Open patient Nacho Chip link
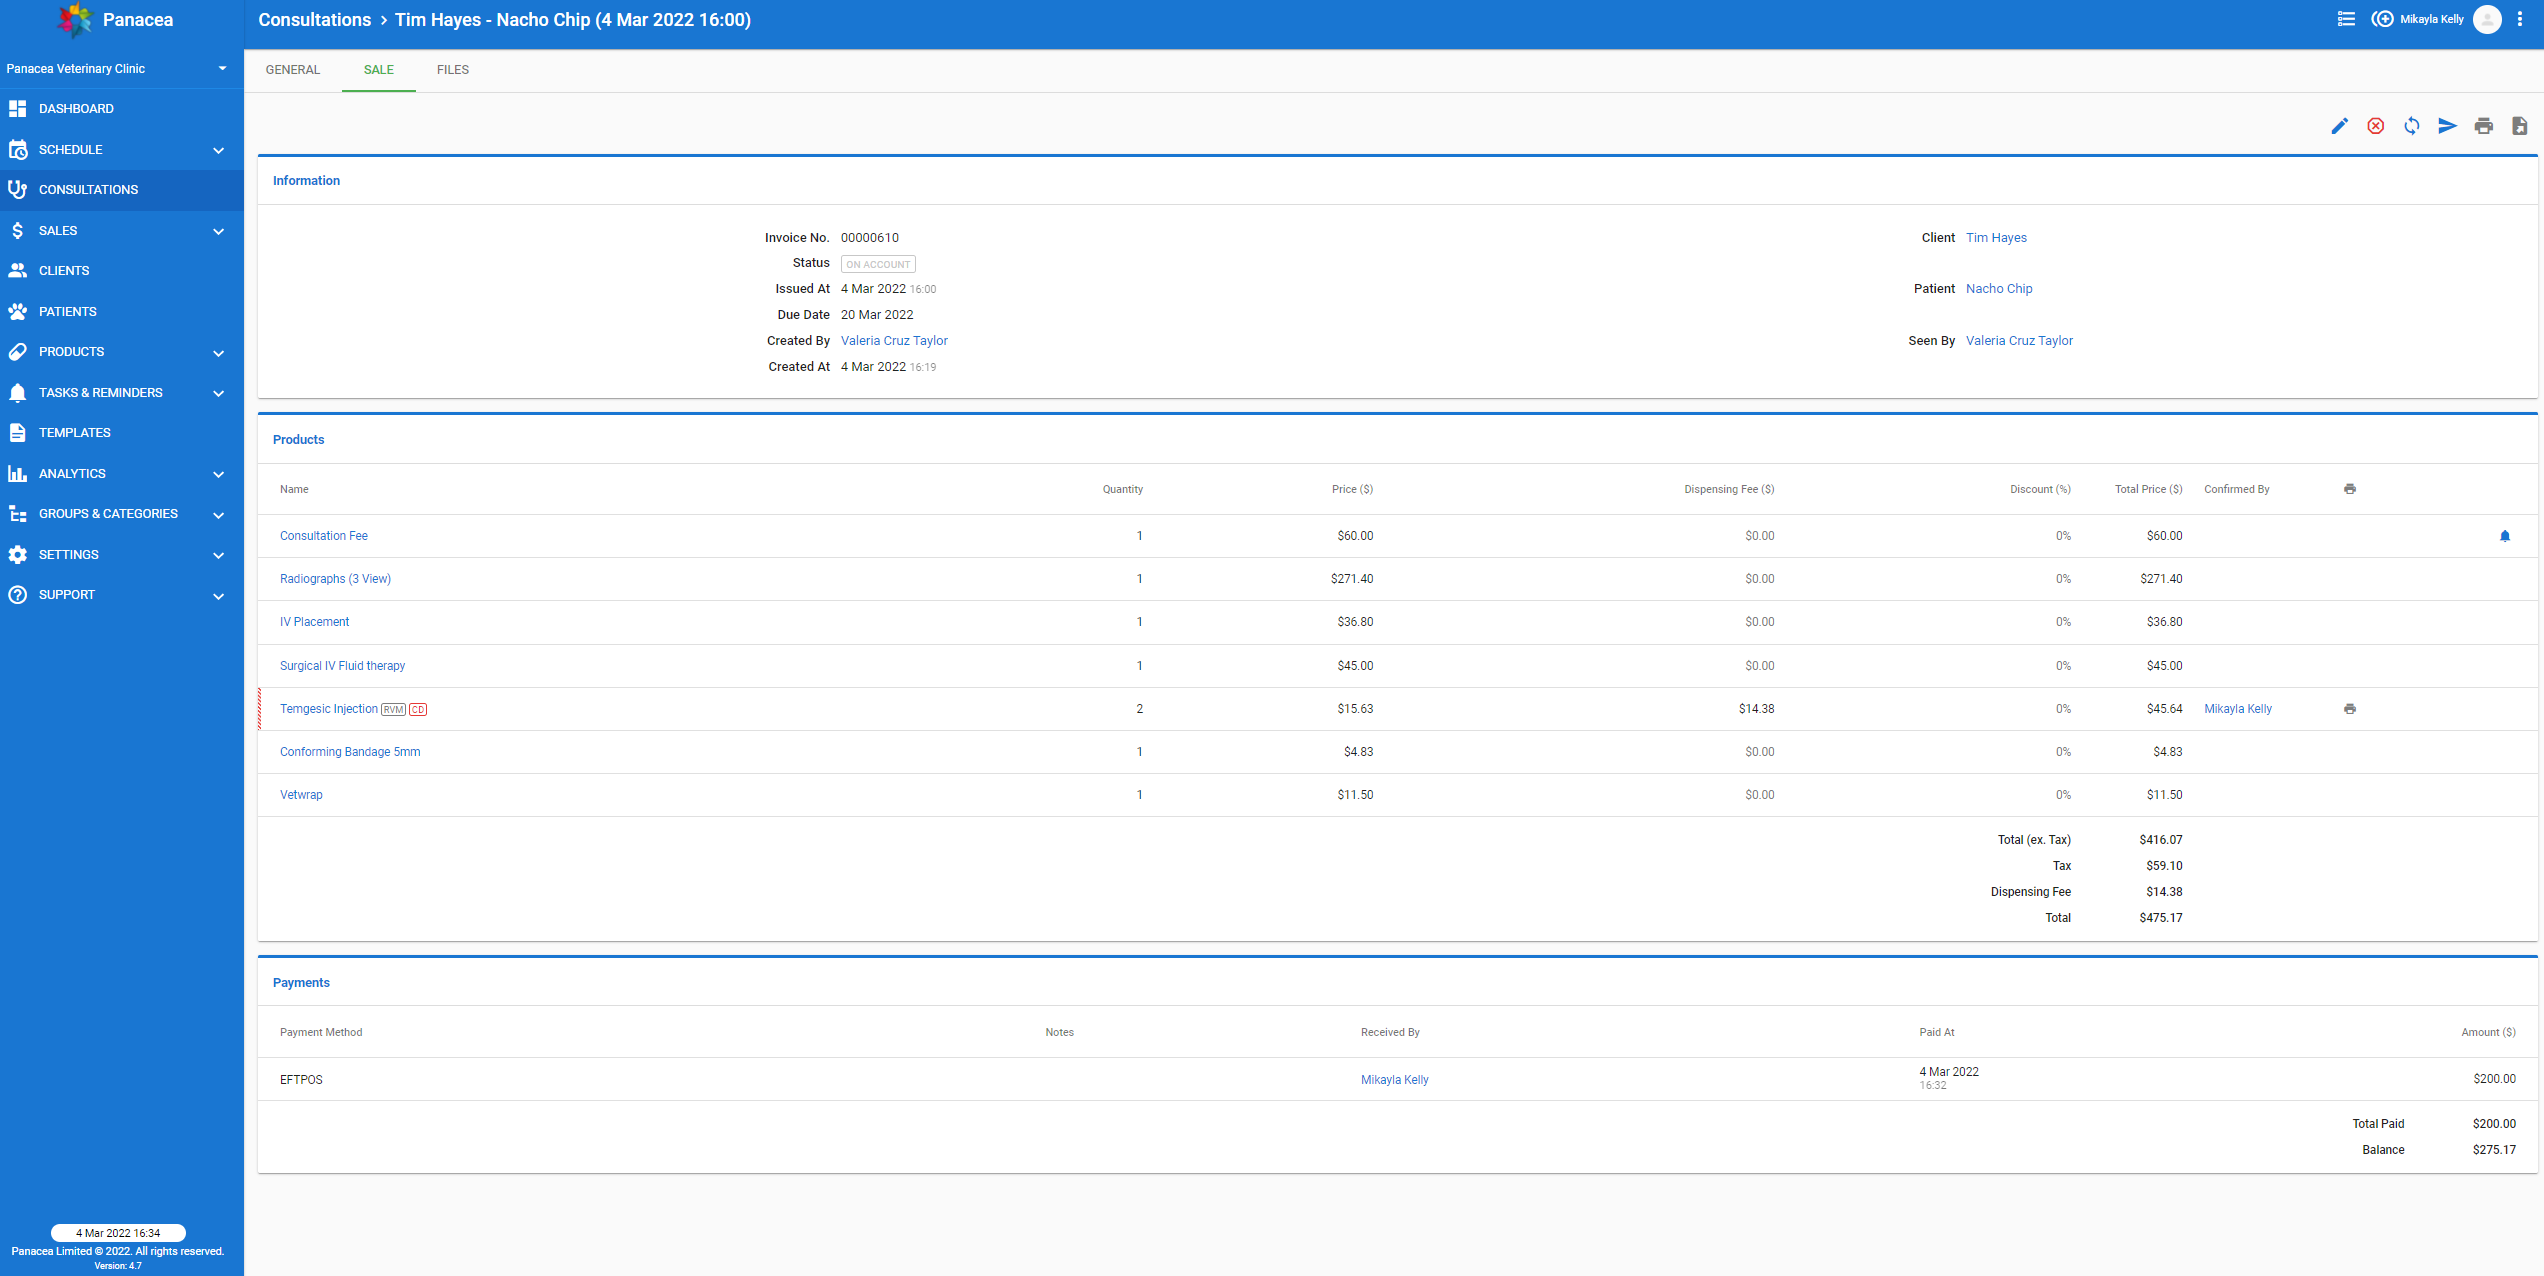2544x1276 pixels. pos(1998,289)
